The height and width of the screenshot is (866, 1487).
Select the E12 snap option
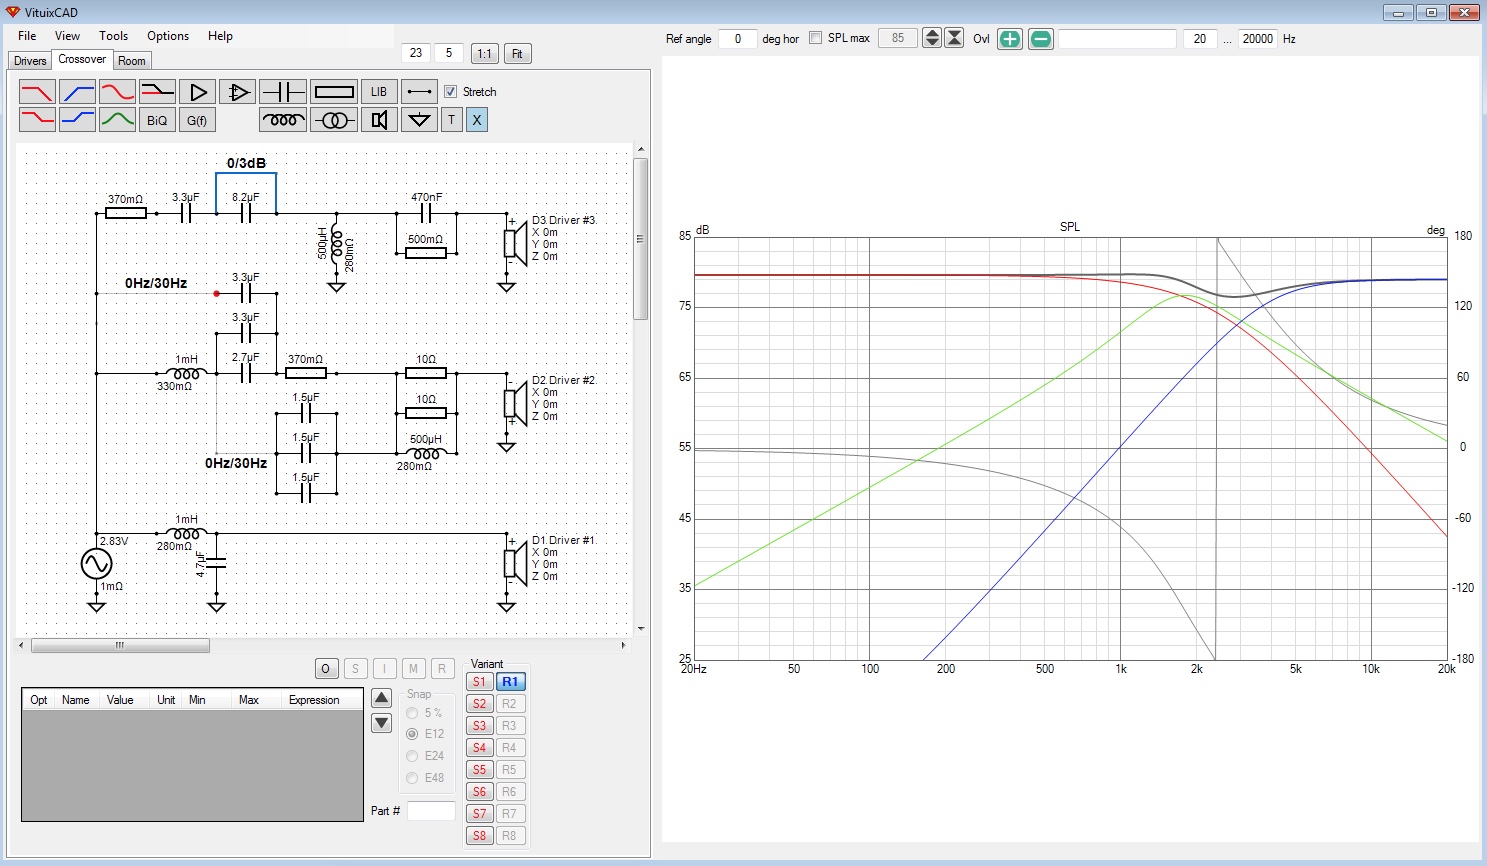(x=412, y=734)
